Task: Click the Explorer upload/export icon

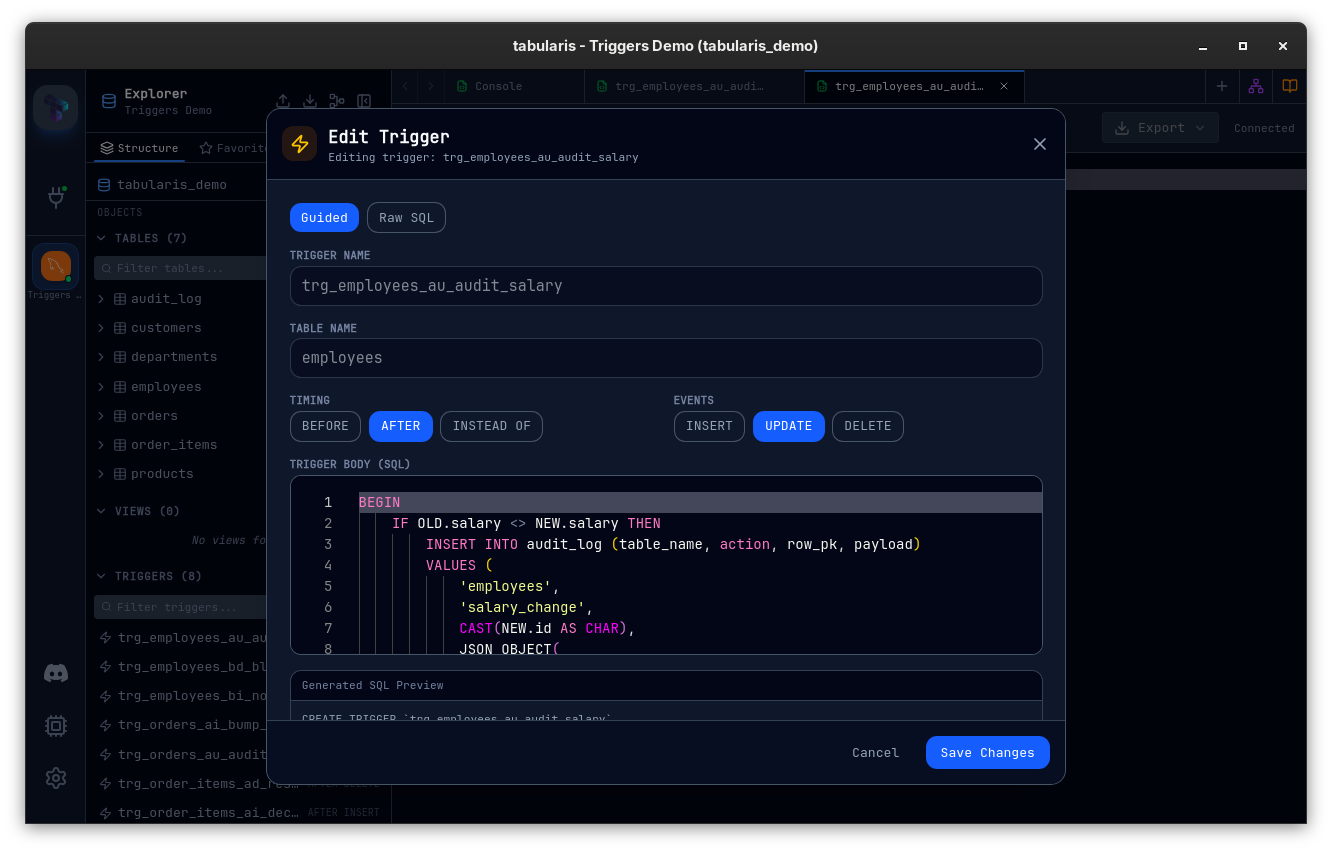Action: [283, 101]
